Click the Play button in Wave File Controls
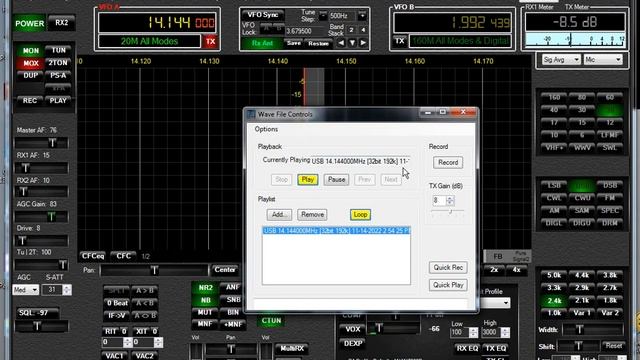The width and height of the screenshot is (640, 360). [307, 180]
